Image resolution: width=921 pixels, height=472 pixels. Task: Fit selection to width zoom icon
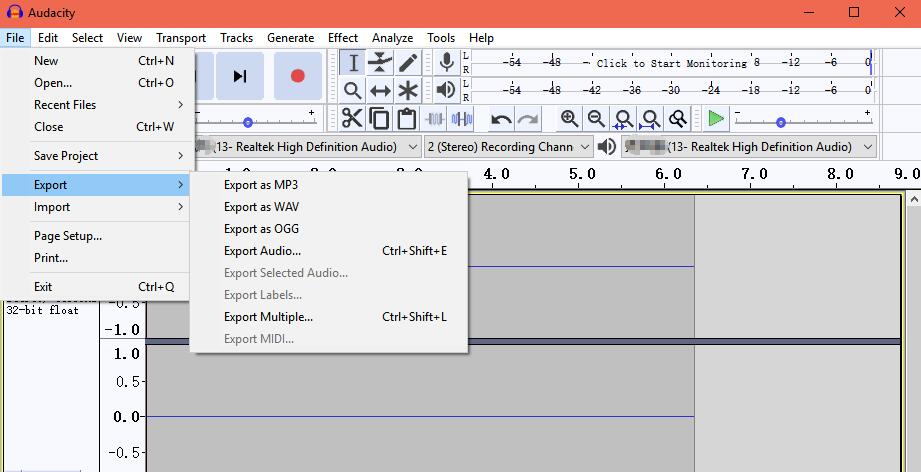tap(623, 119)
